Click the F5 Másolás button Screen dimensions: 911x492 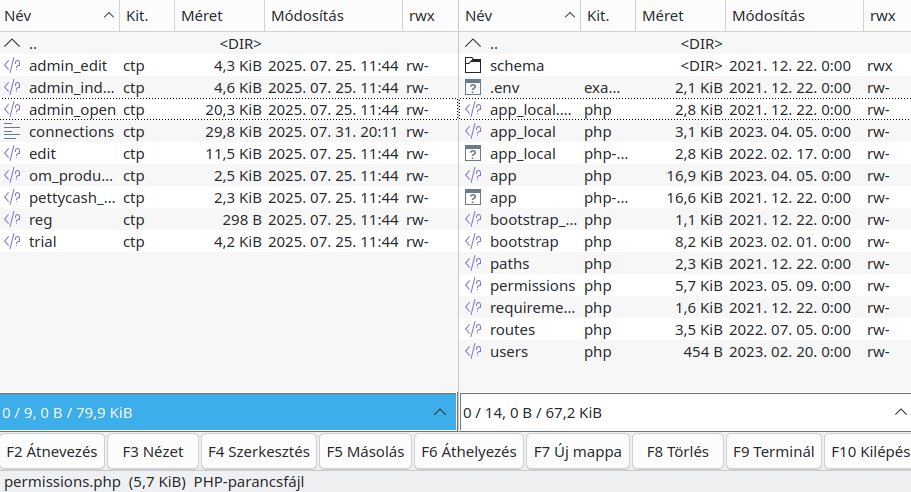point(365,451)
